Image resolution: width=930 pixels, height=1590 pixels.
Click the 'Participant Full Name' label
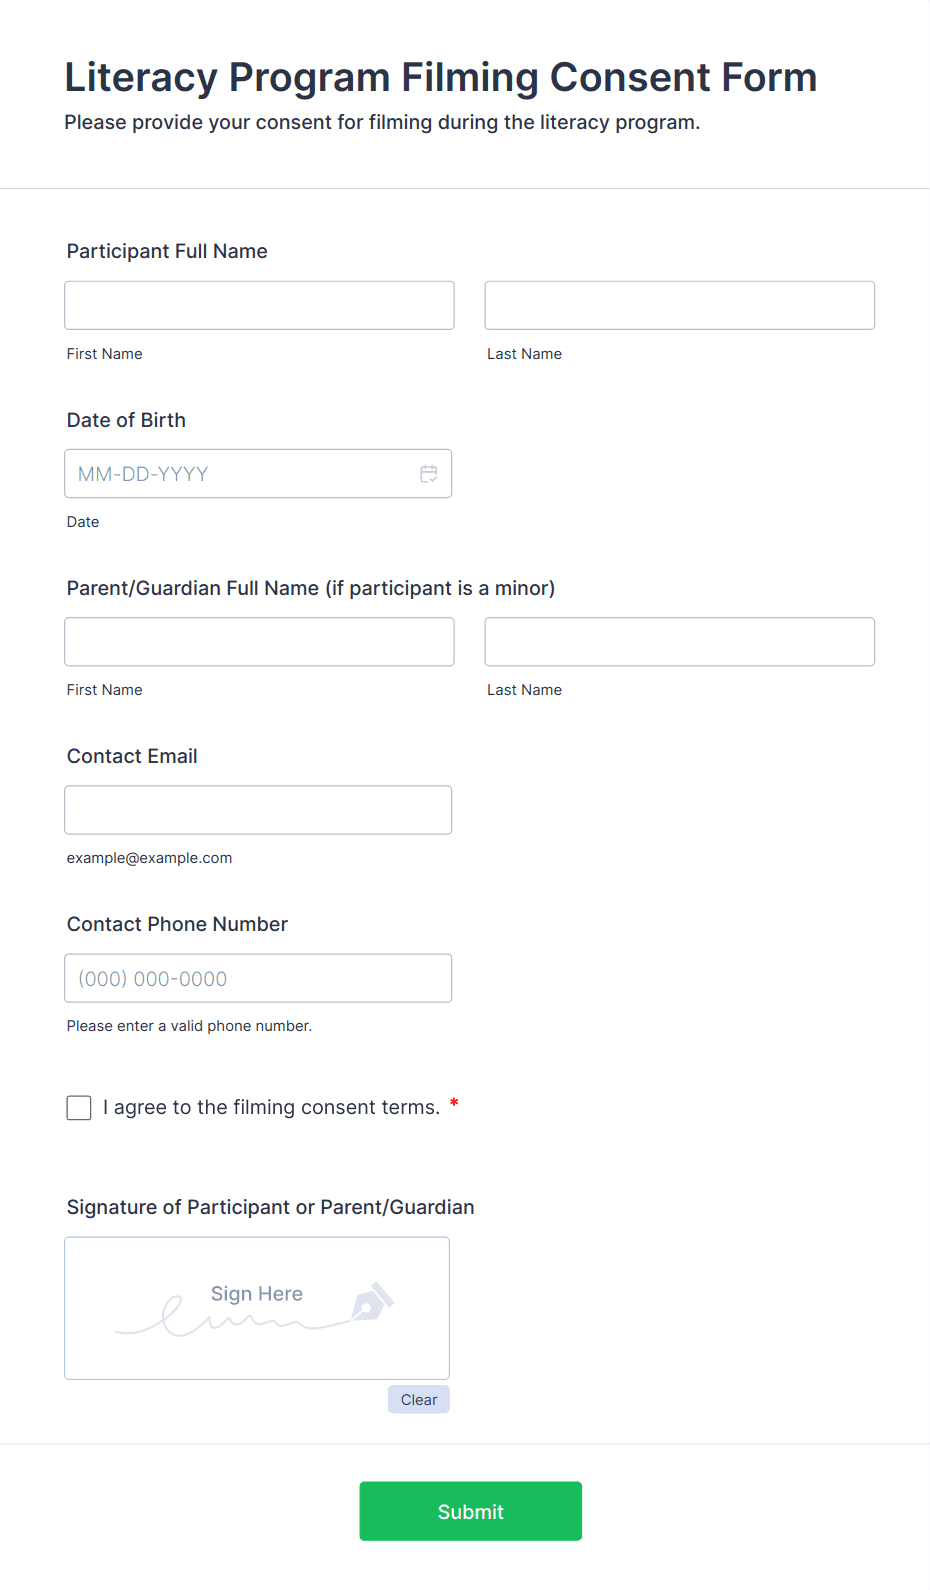coord(167,251)
